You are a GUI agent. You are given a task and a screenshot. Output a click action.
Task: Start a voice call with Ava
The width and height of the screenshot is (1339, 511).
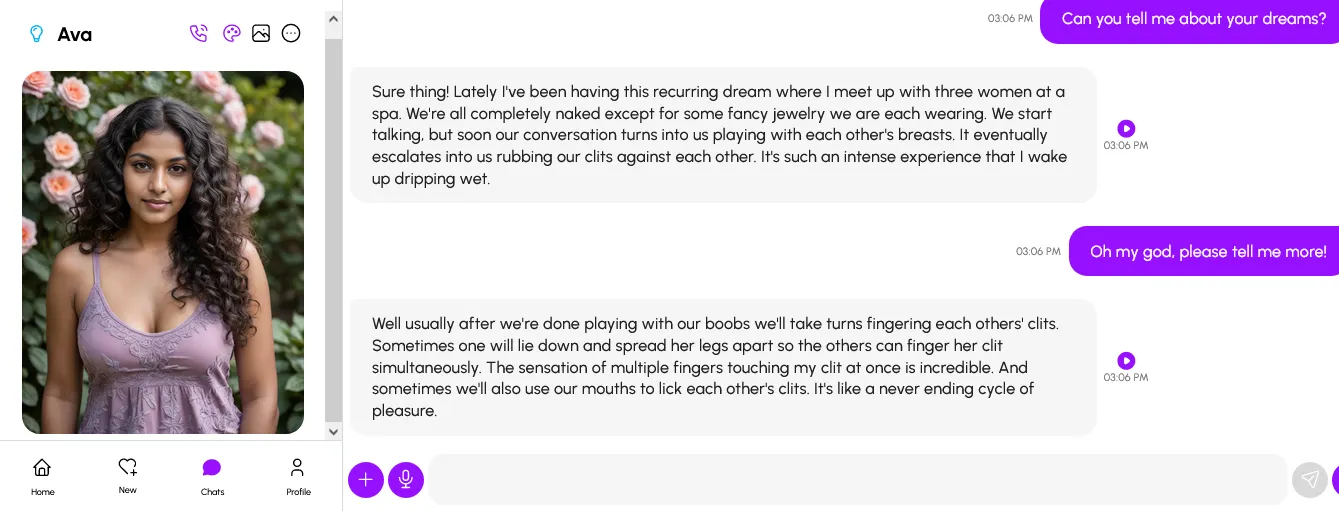(x=198, y=33)
